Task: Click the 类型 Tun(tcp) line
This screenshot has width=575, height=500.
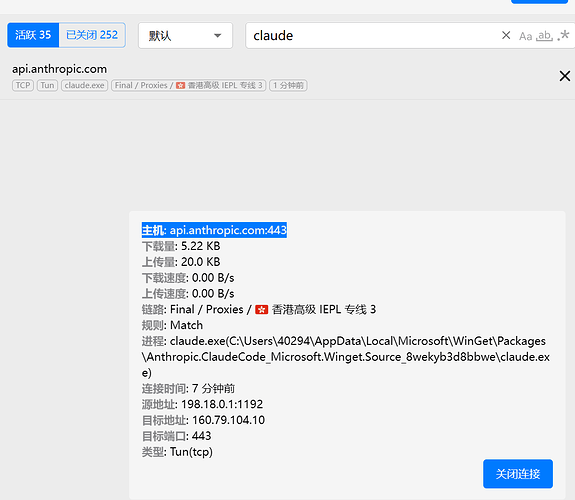Action: 177,452
